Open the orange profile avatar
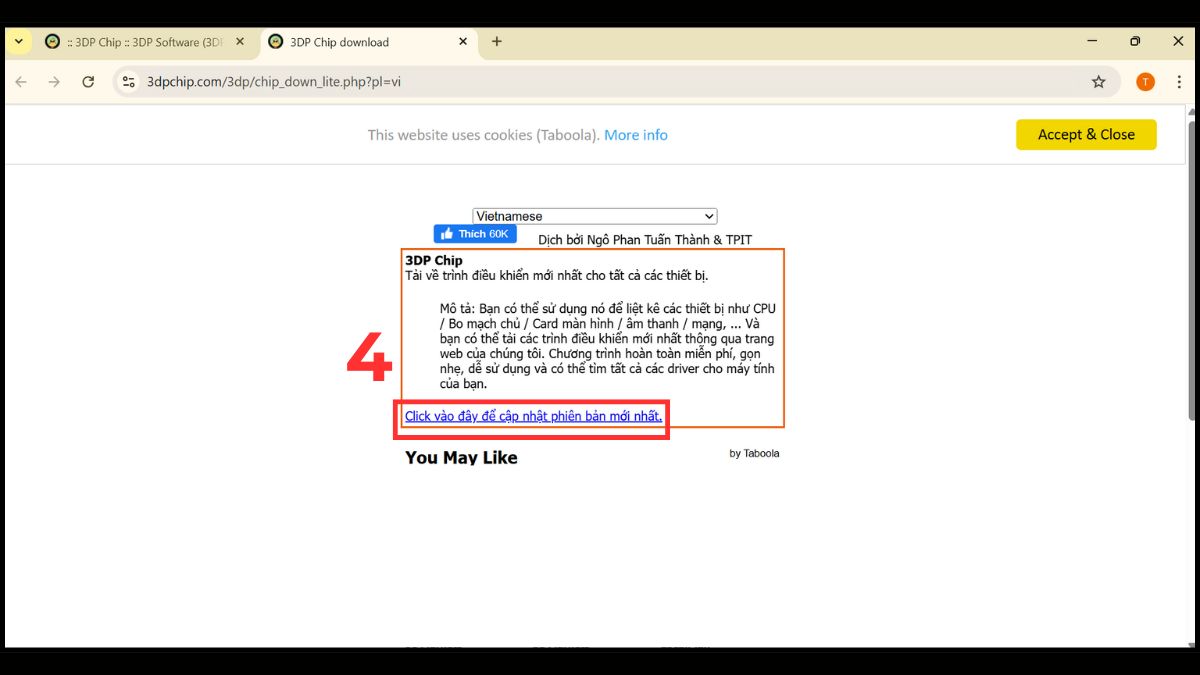 tap(1145, 82)
